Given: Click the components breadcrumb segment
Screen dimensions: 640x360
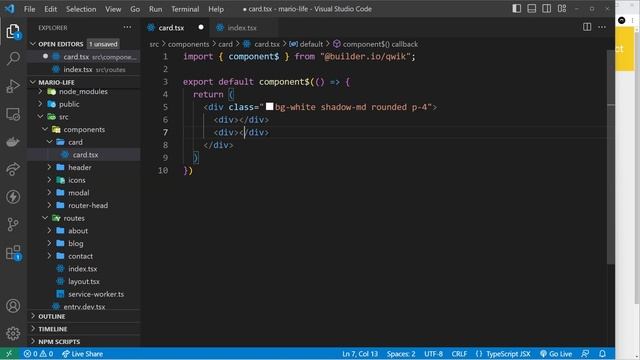Looking at the screenshot, I should coord(189,44).
